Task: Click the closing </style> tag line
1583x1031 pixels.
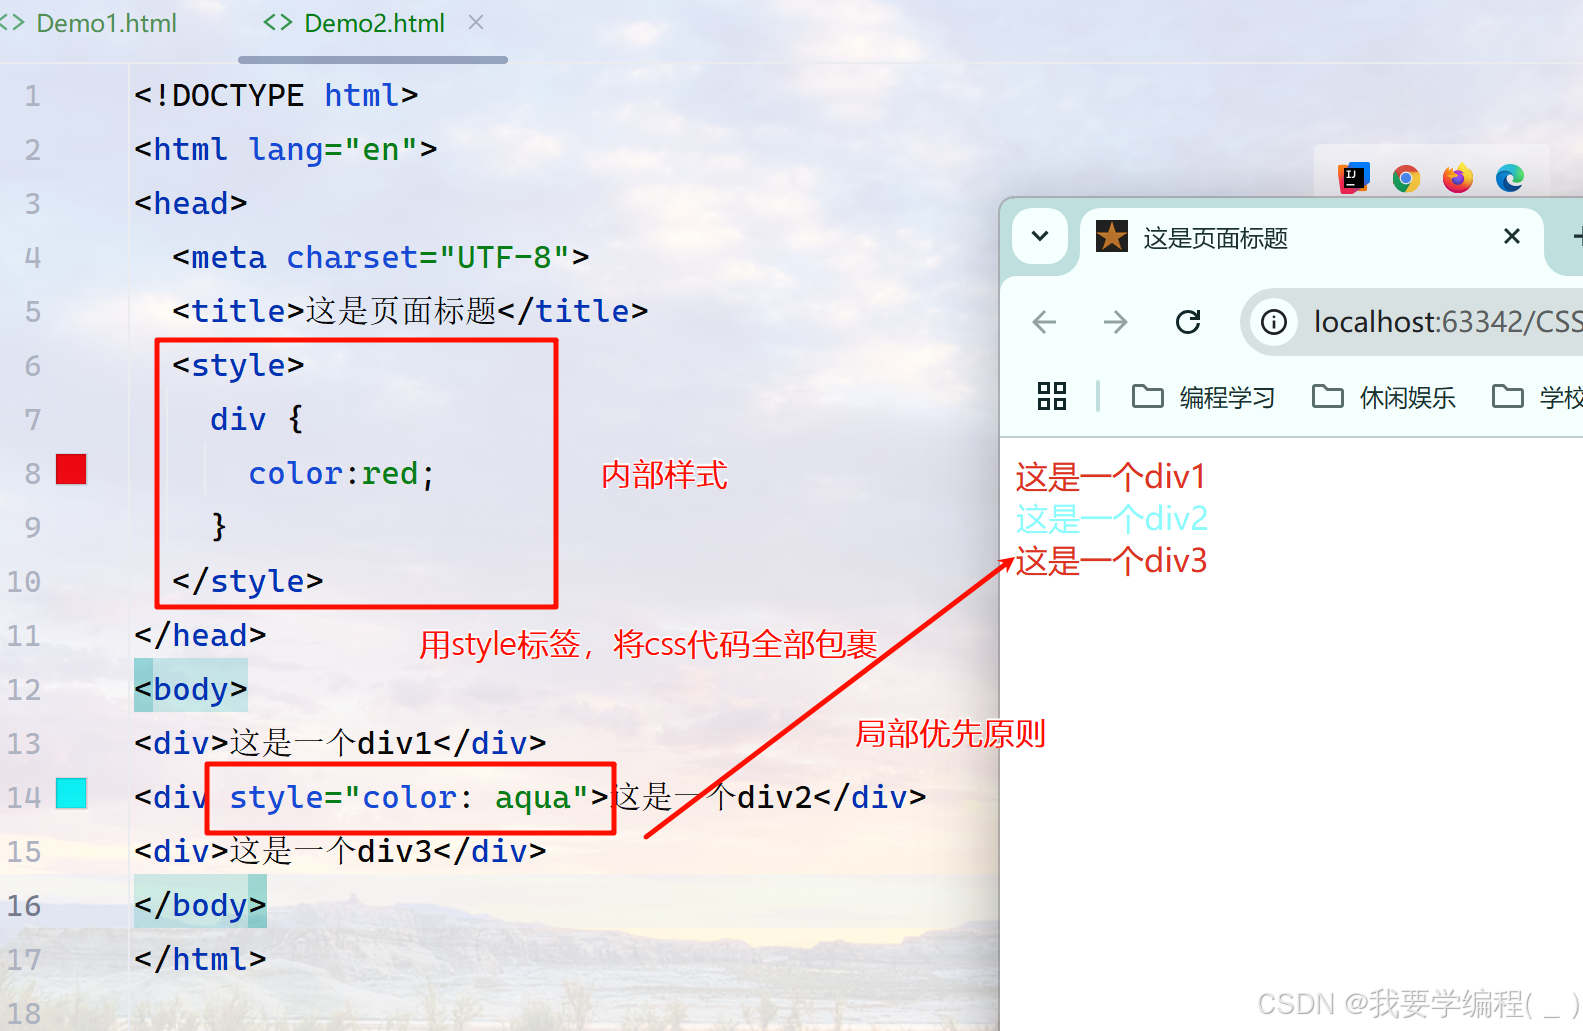Action: coord(248,582)
